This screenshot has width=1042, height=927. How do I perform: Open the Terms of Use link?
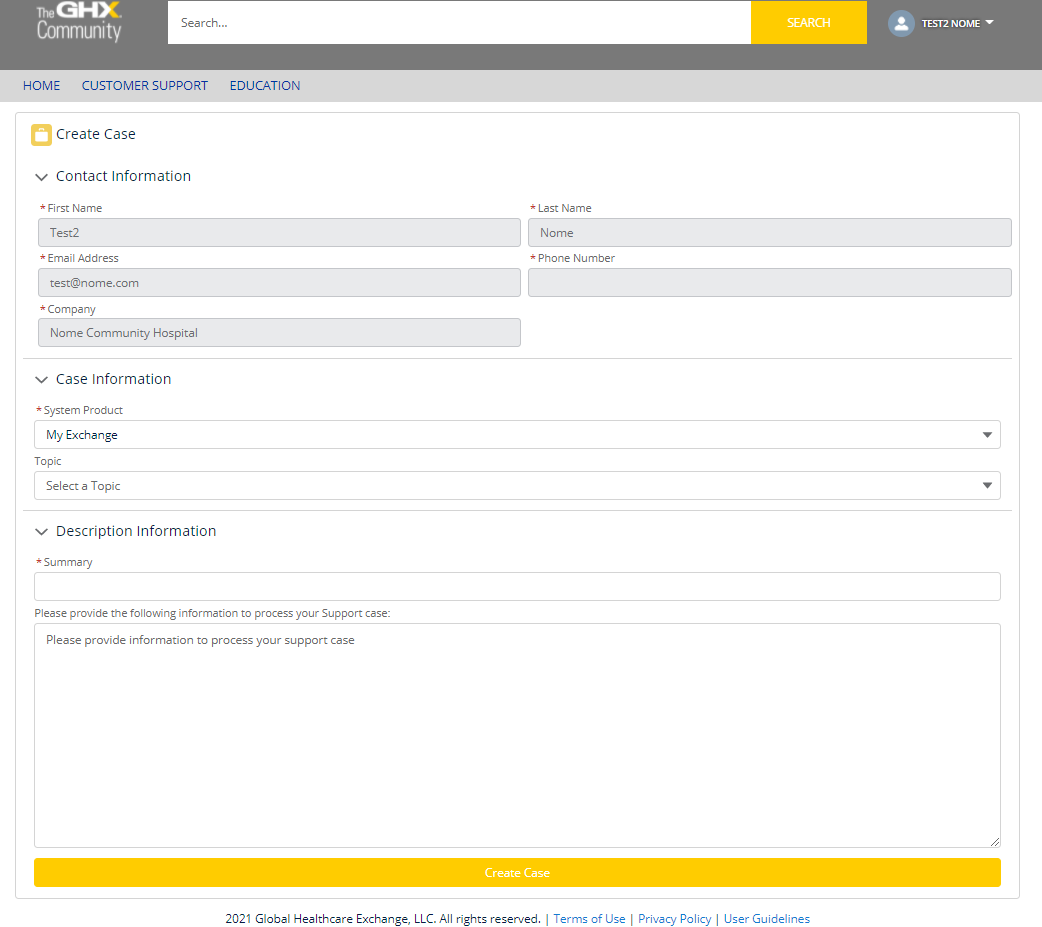[589, 919]
